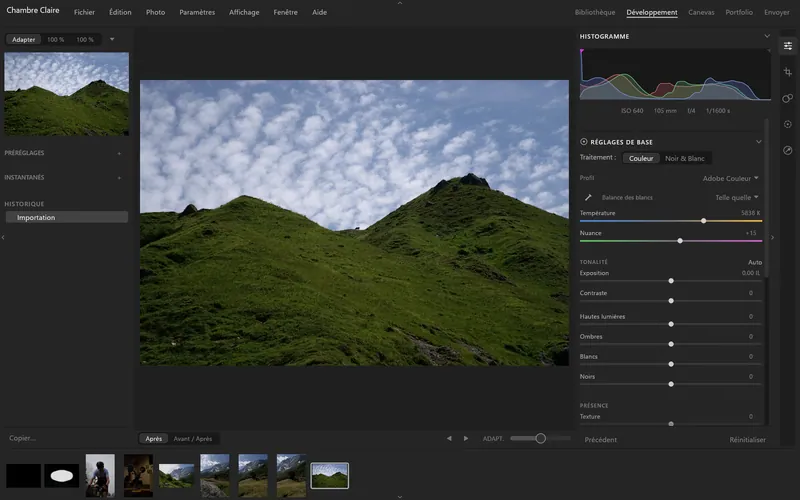Collapse the right panel arrow

(x=772, y=237)
